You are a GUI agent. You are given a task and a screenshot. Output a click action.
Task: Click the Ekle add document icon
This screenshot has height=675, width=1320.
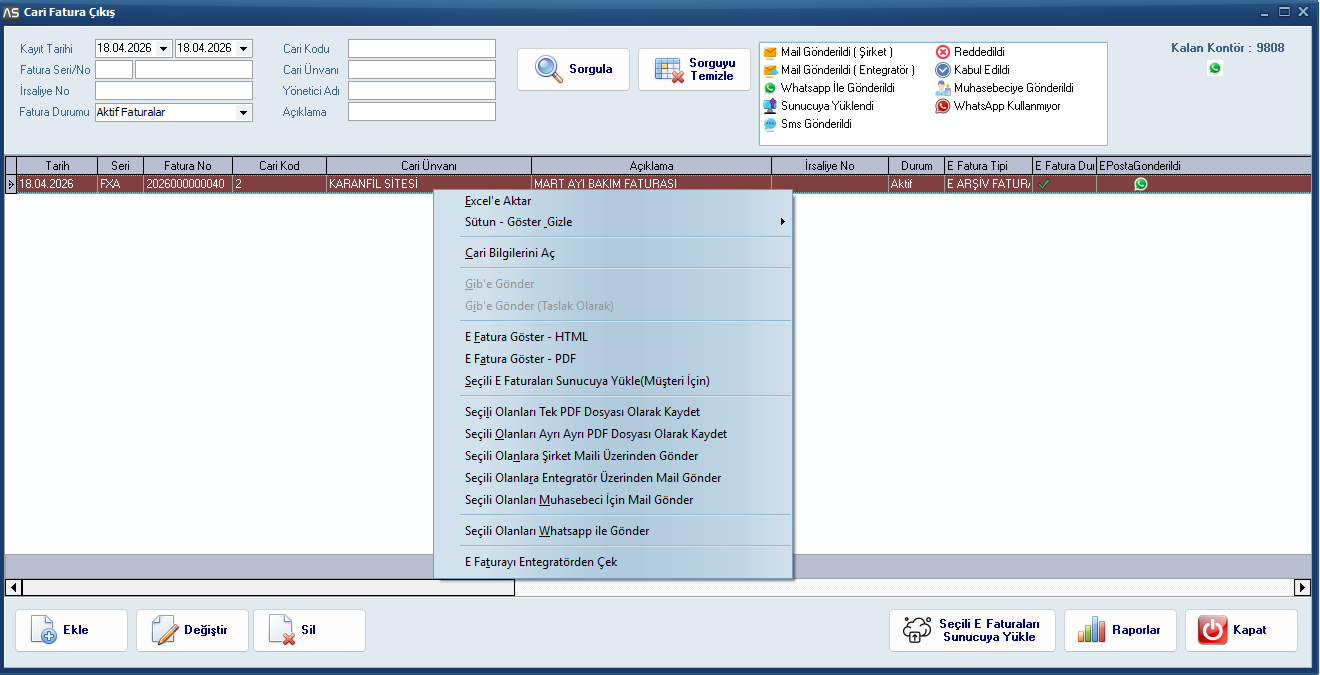44,630
